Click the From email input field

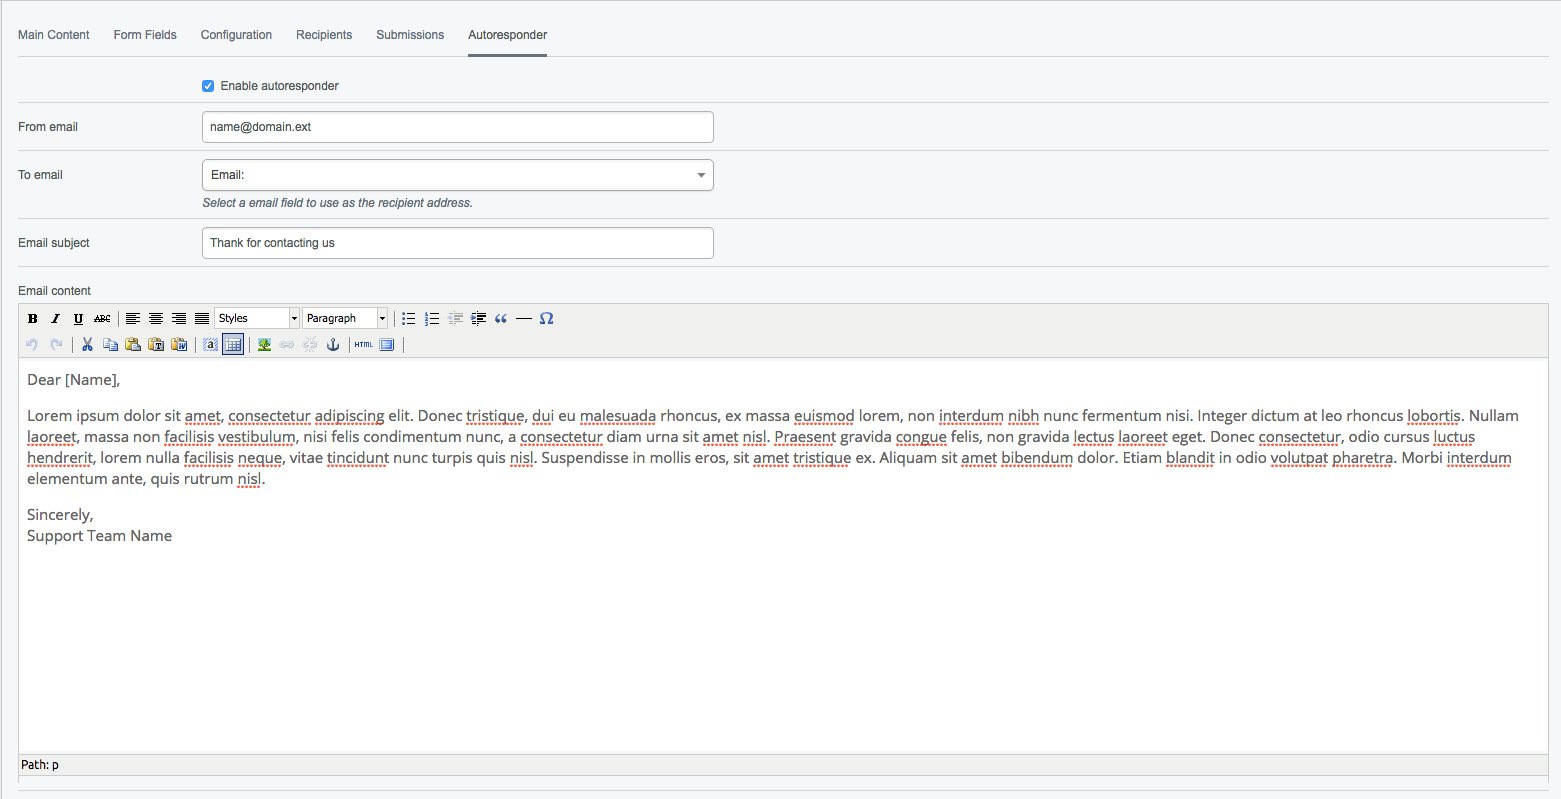point(458,127)
